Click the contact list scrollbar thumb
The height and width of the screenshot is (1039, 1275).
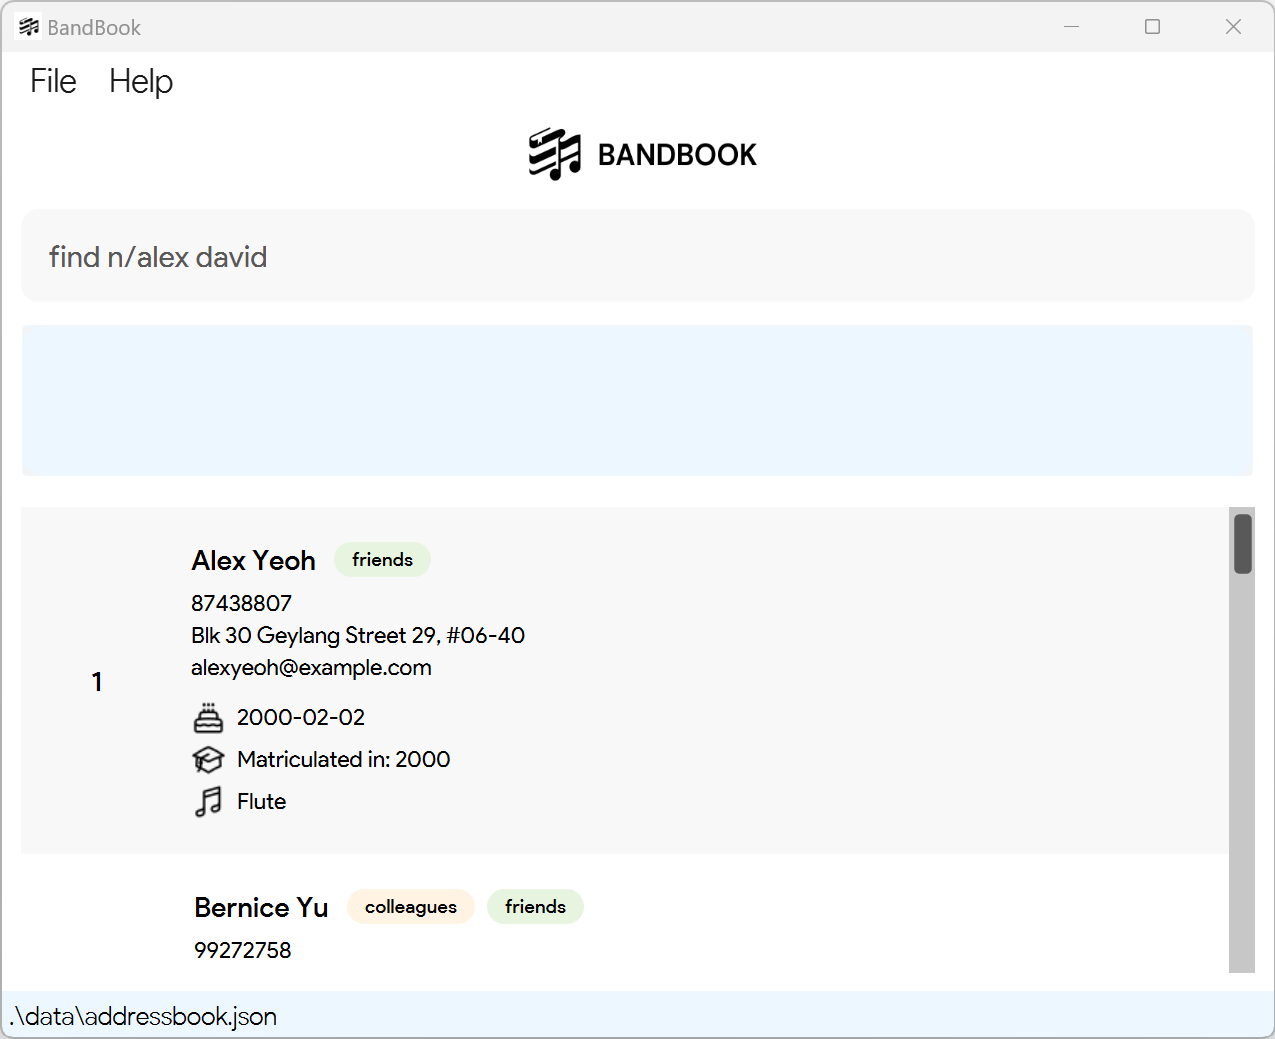tap(1243, 544)
